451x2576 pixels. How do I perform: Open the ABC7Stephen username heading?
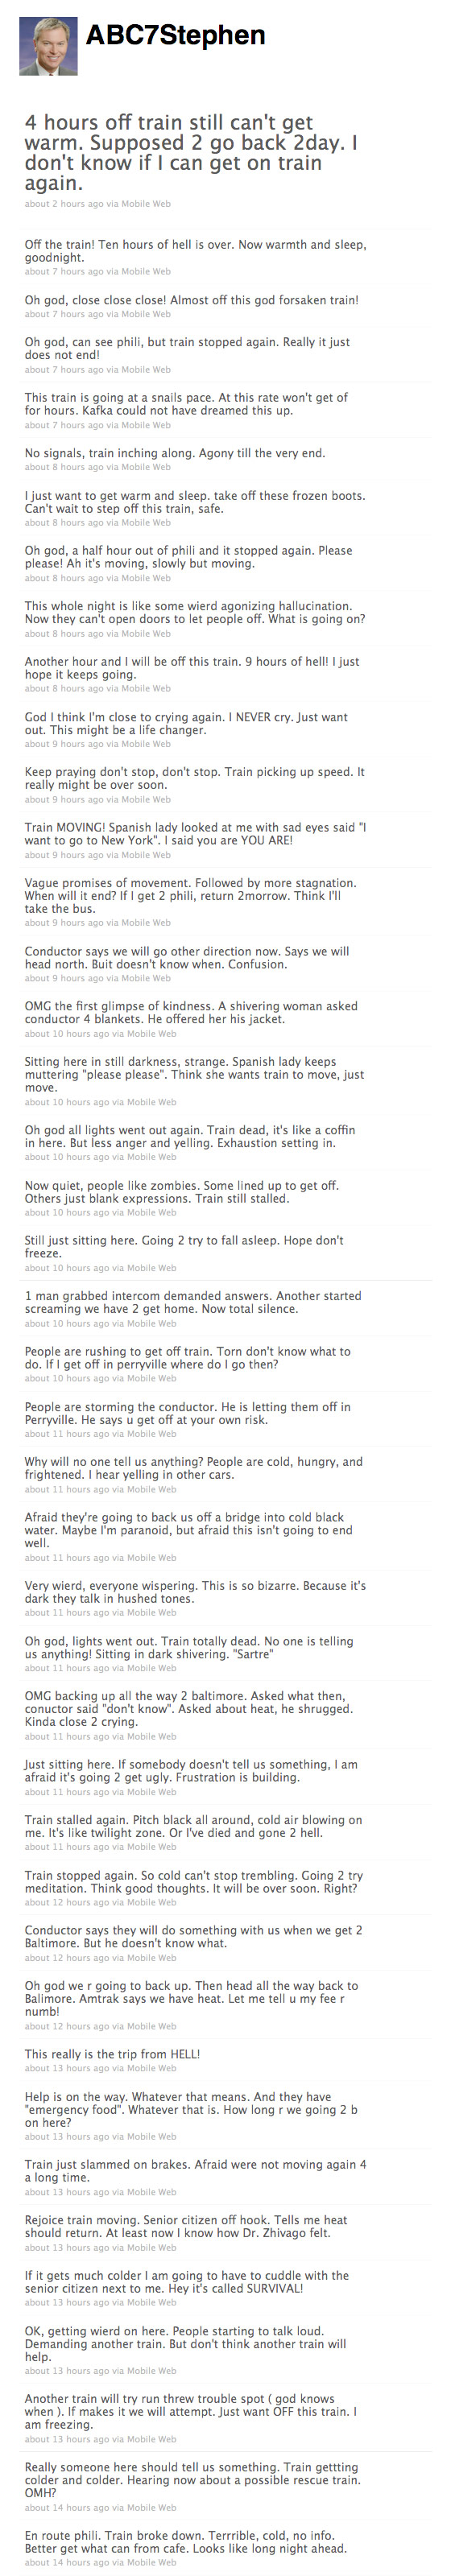(x=175, y=35)
